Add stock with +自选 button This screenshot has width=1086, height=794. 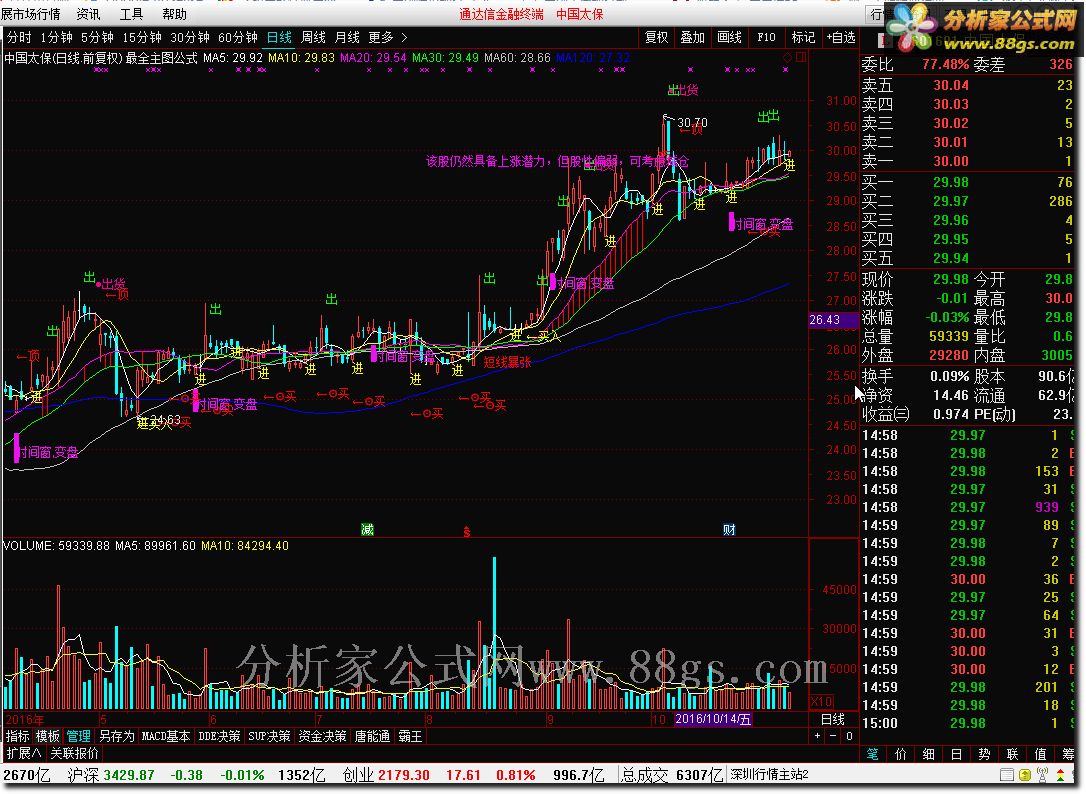841,37
